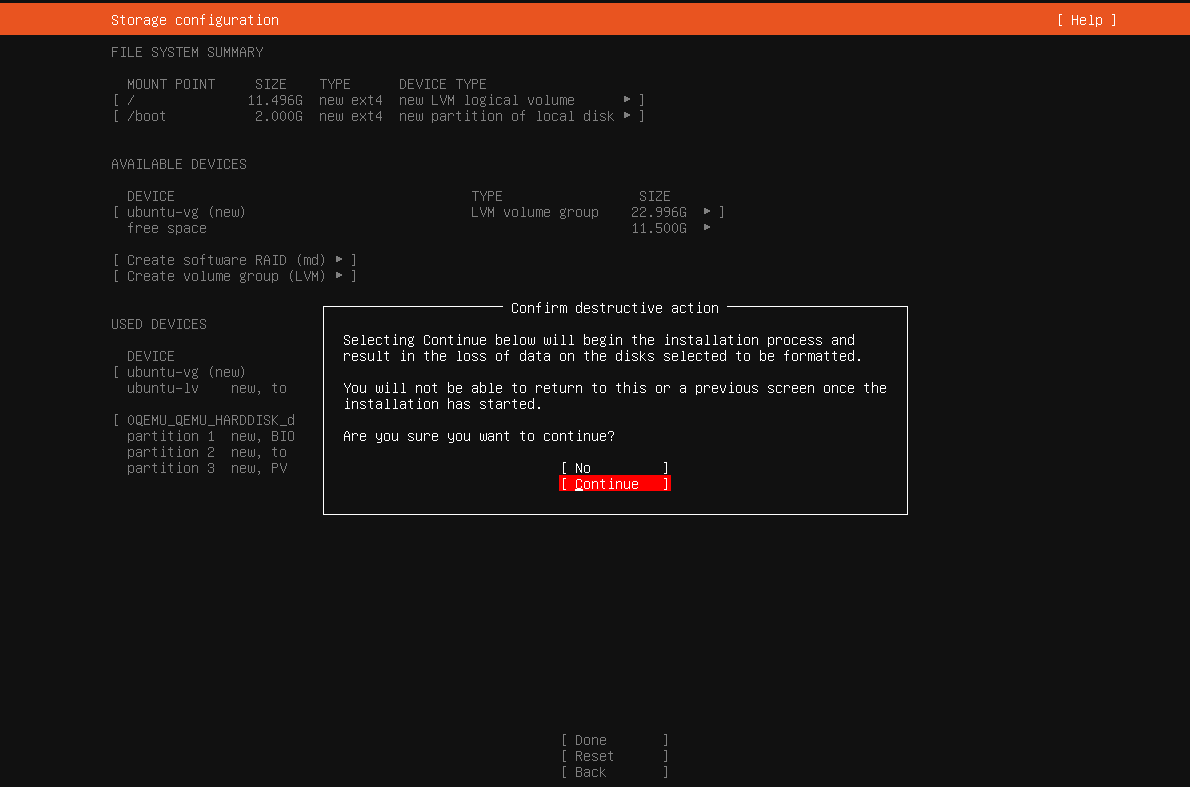Go Back to the previous screen
1190x787 pixels.
coord(614,772)
